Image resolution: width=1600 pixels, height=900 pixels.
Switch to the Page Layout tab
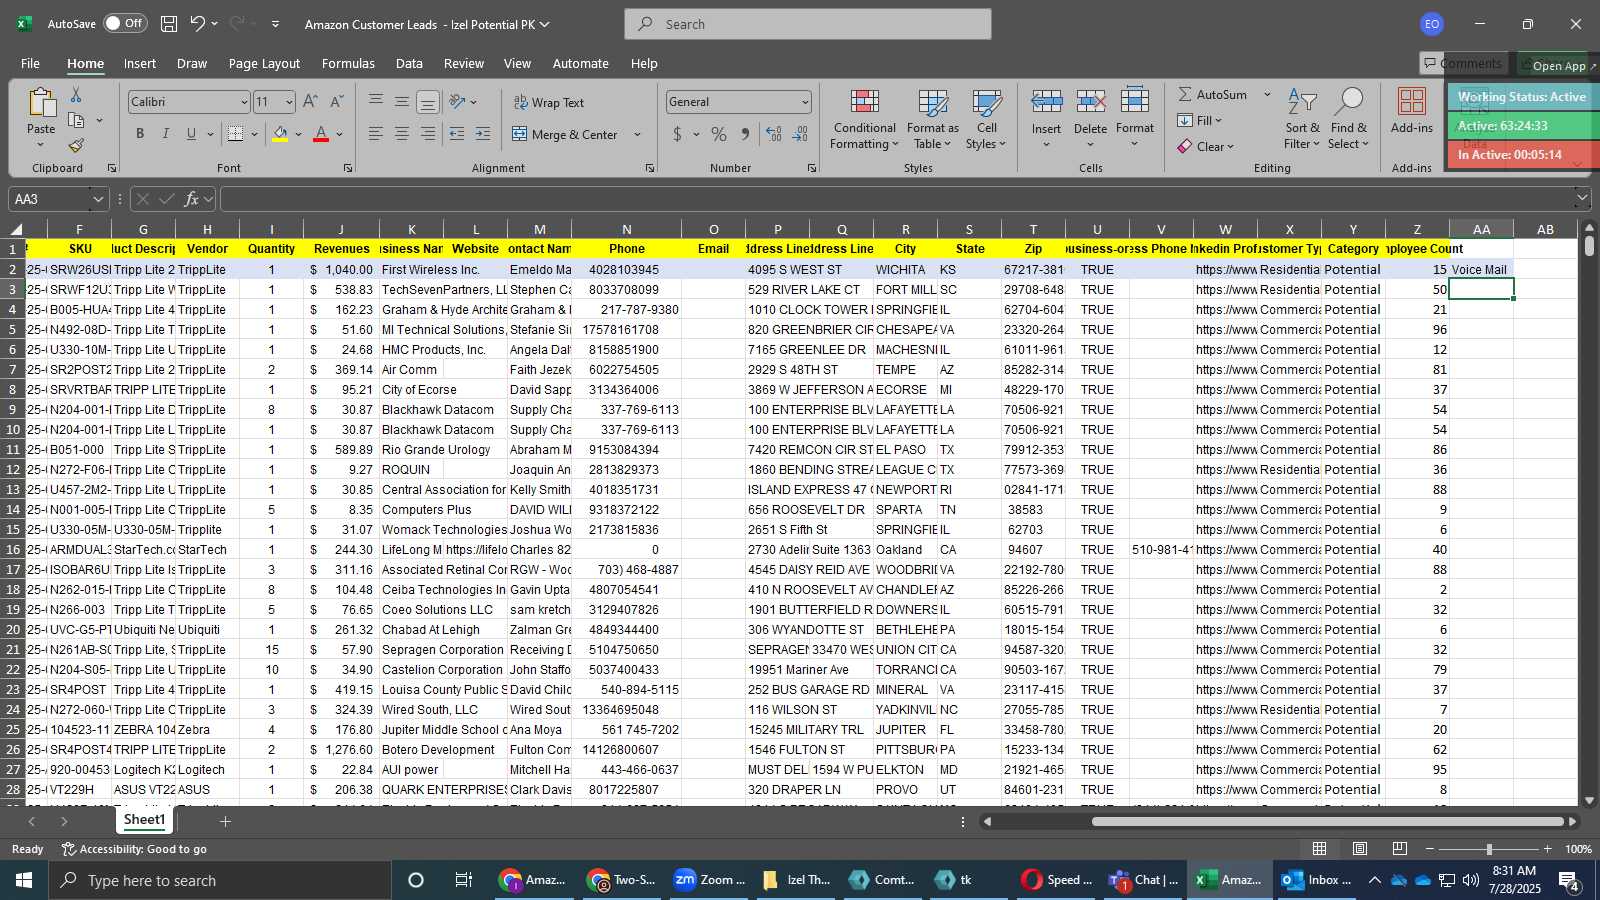point(264,63)
